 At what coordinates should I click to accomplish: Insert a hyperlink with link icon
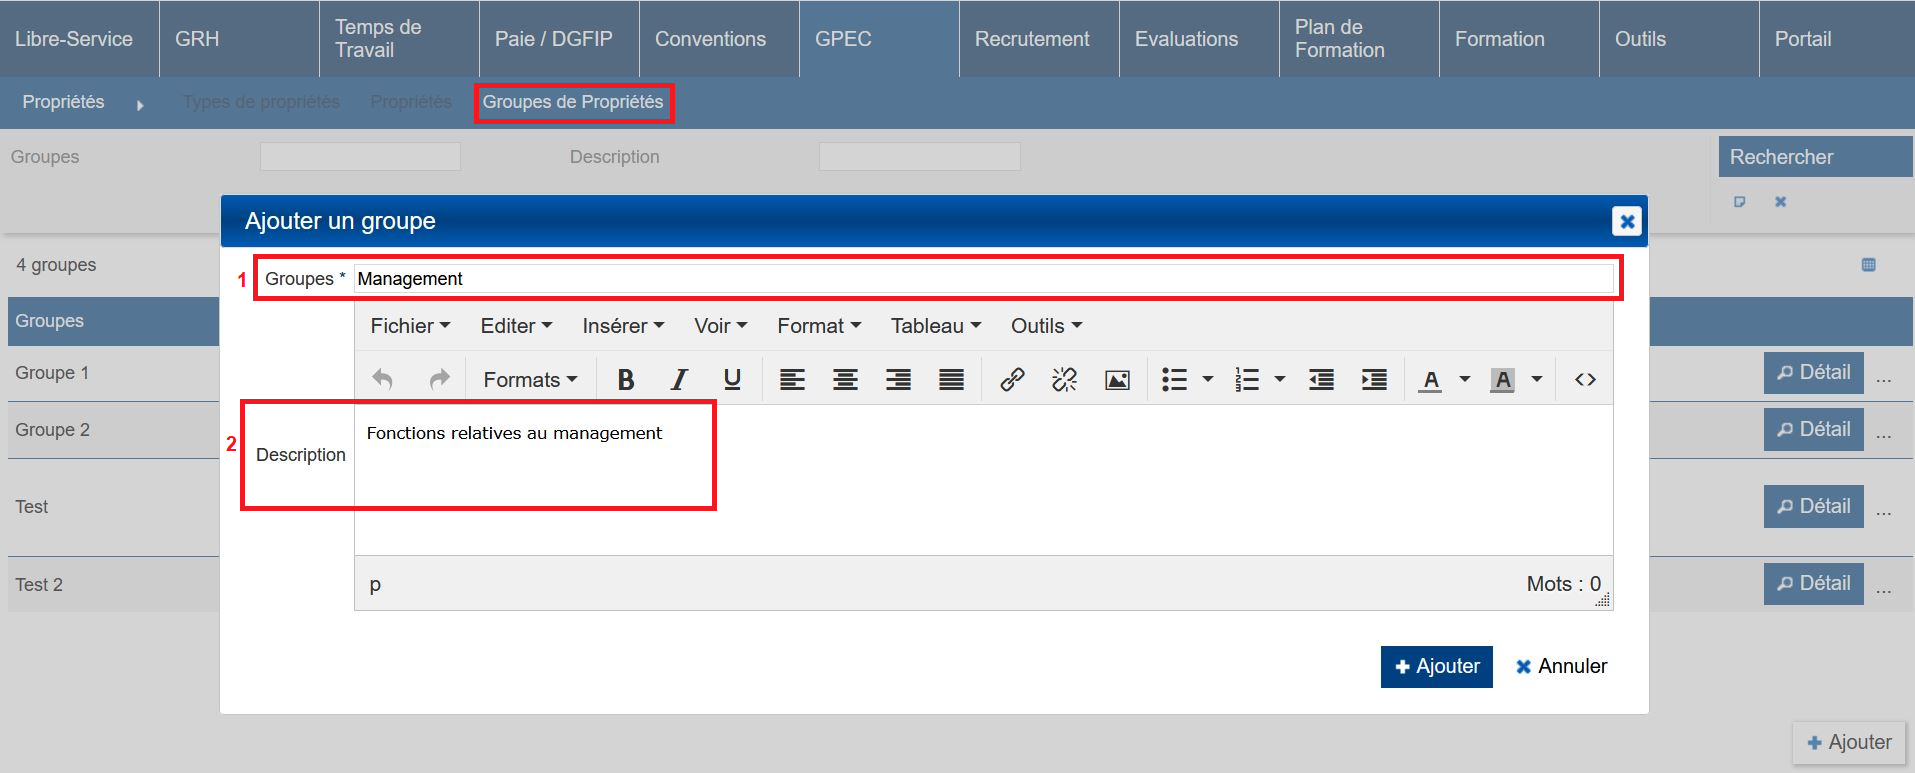click(1012, 380)
